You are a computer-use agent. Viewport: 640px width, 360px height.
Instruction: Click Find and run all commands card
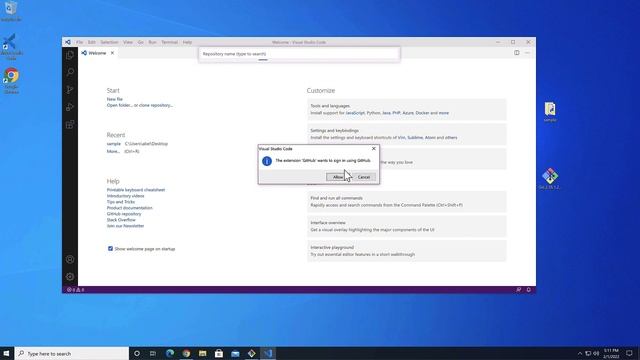407,202
